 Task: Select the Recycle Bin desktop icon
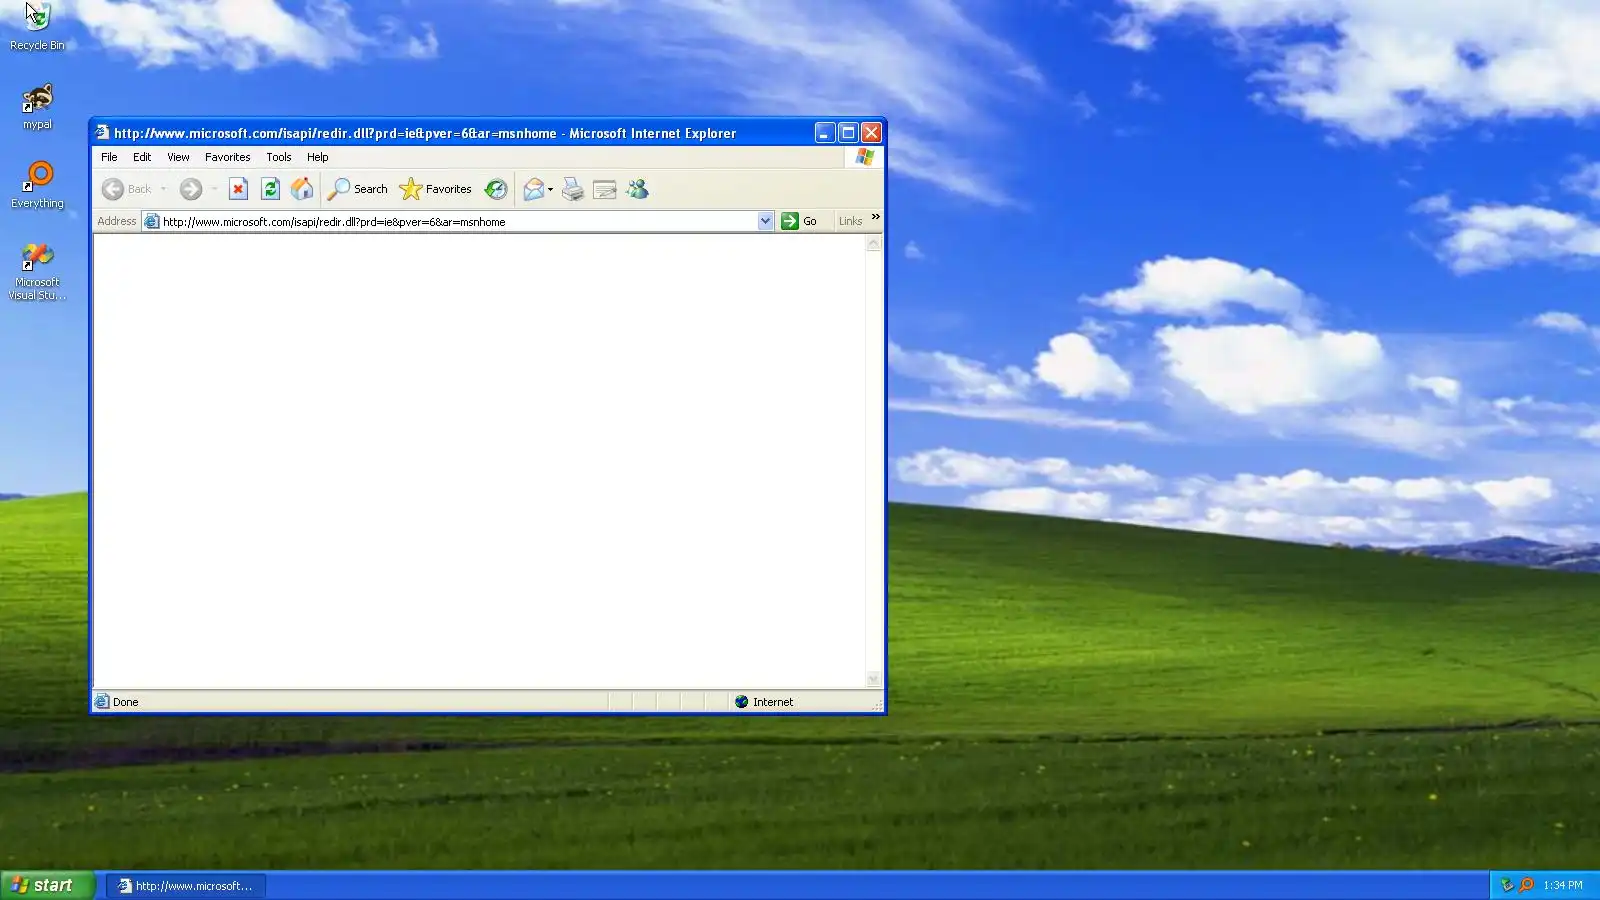(x=37, y=27)
